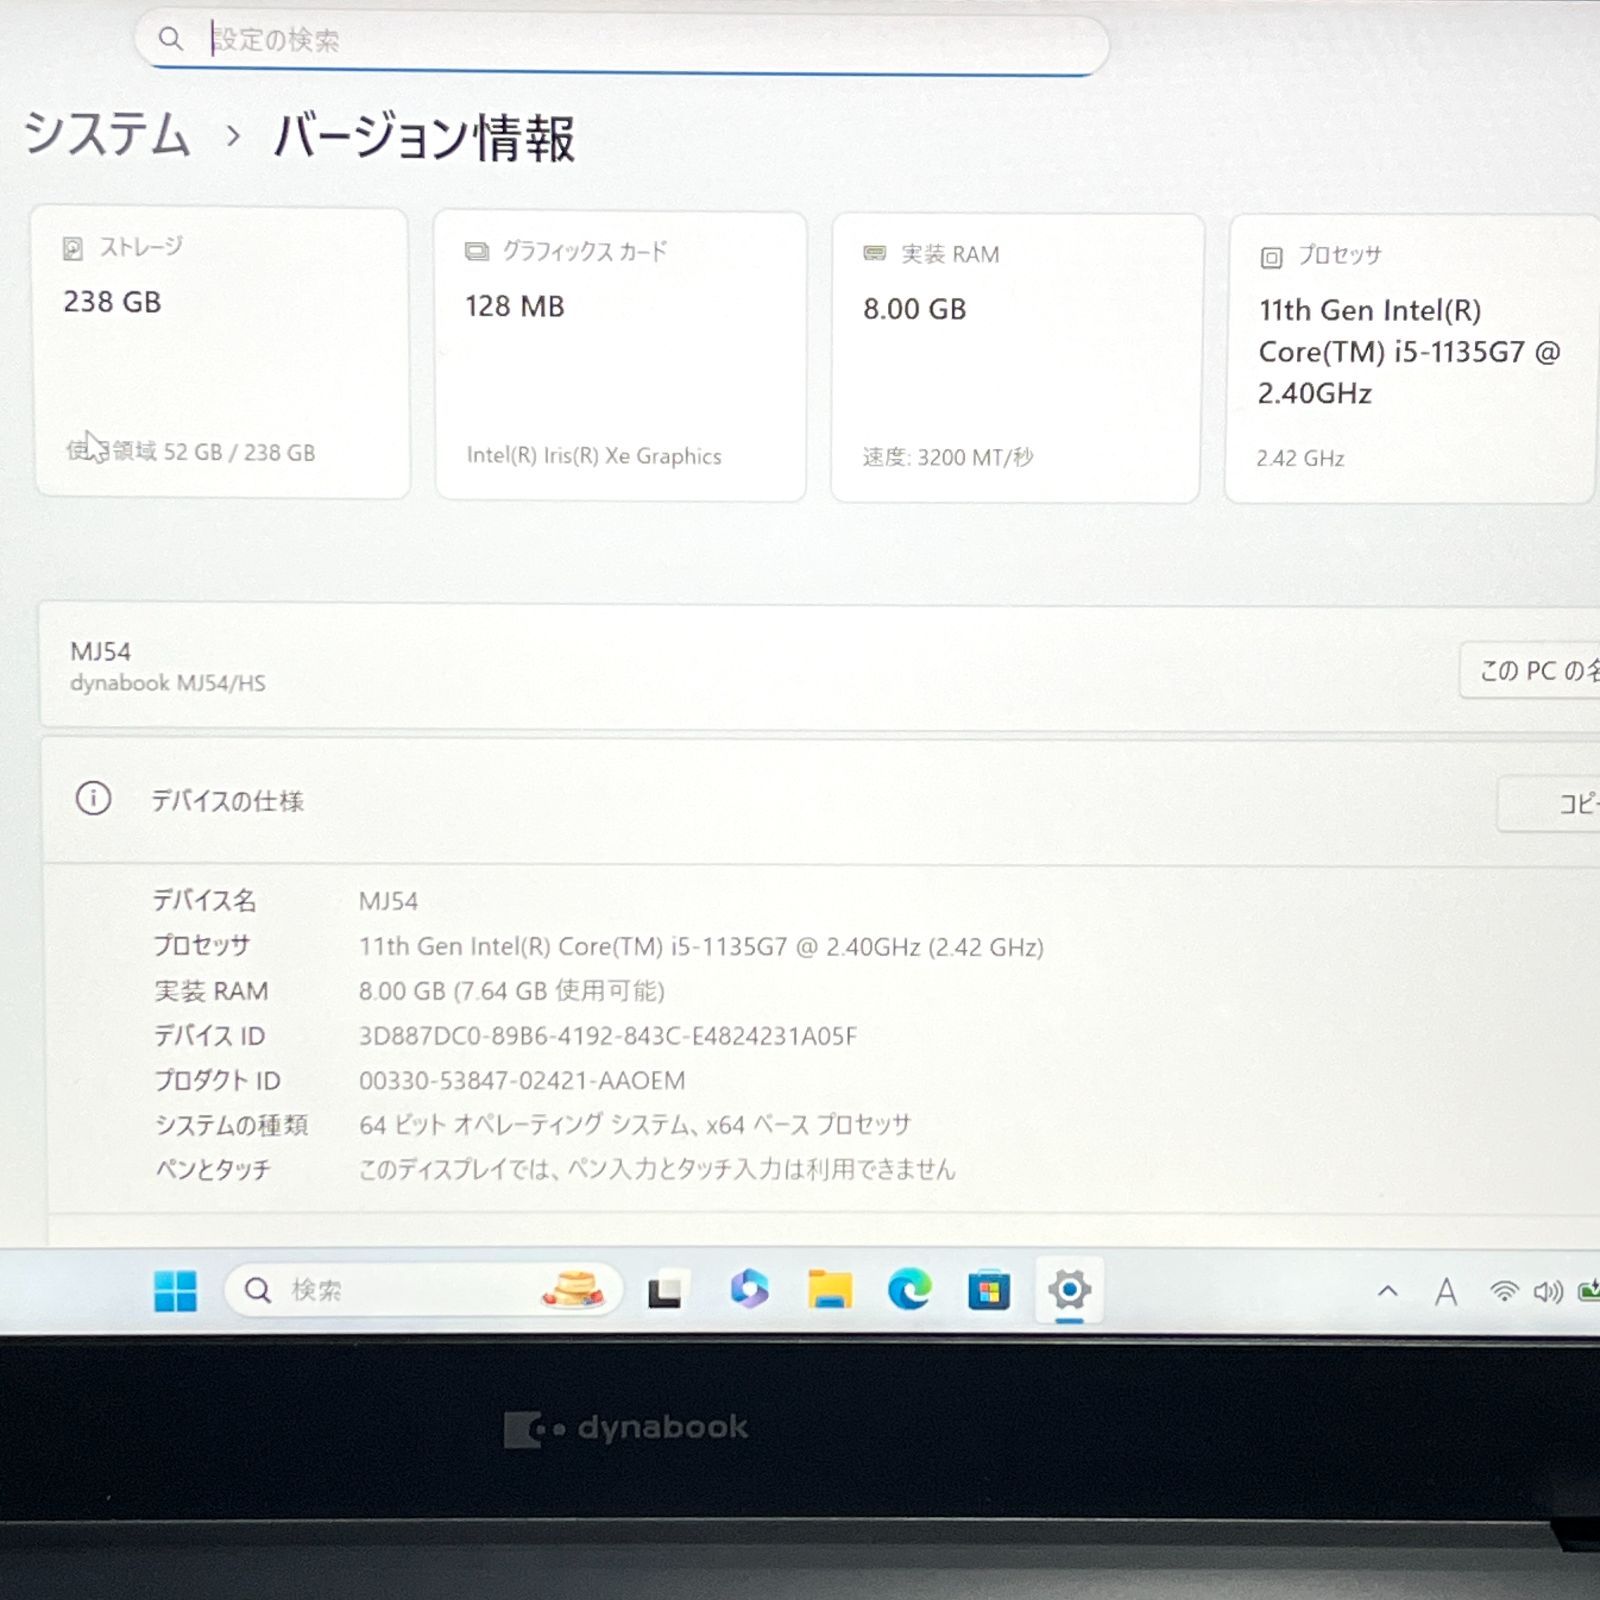Open Microsoft Store from the taskbar
This screenshot has height=1600, width=1600.
click(988, 1290)
